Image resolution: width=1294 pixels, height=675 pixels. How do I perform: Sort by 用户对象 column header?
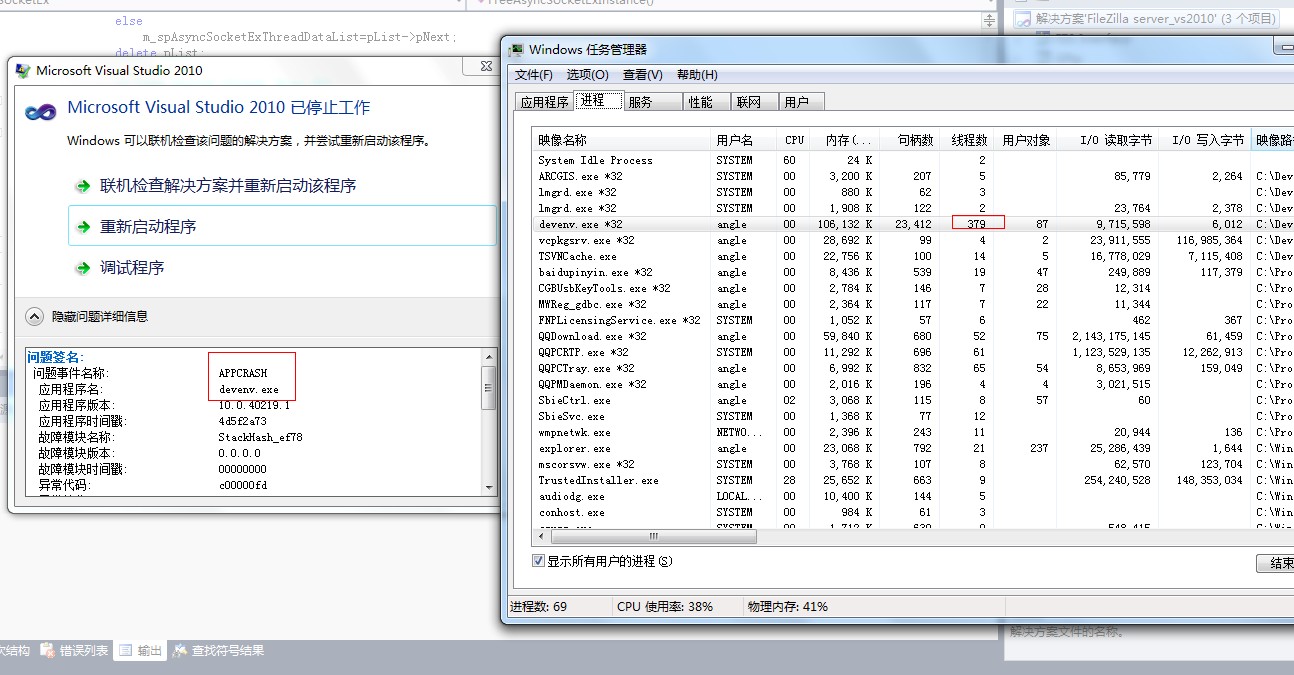1025,140
